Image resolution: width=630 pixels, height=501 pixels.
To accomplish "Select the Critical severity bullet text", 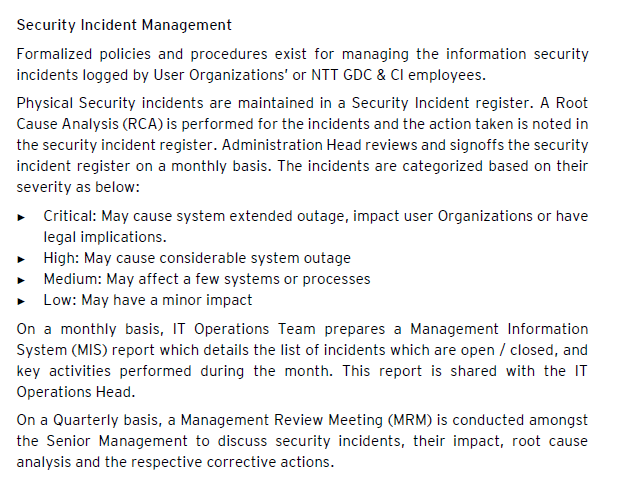I will (315, 216).
